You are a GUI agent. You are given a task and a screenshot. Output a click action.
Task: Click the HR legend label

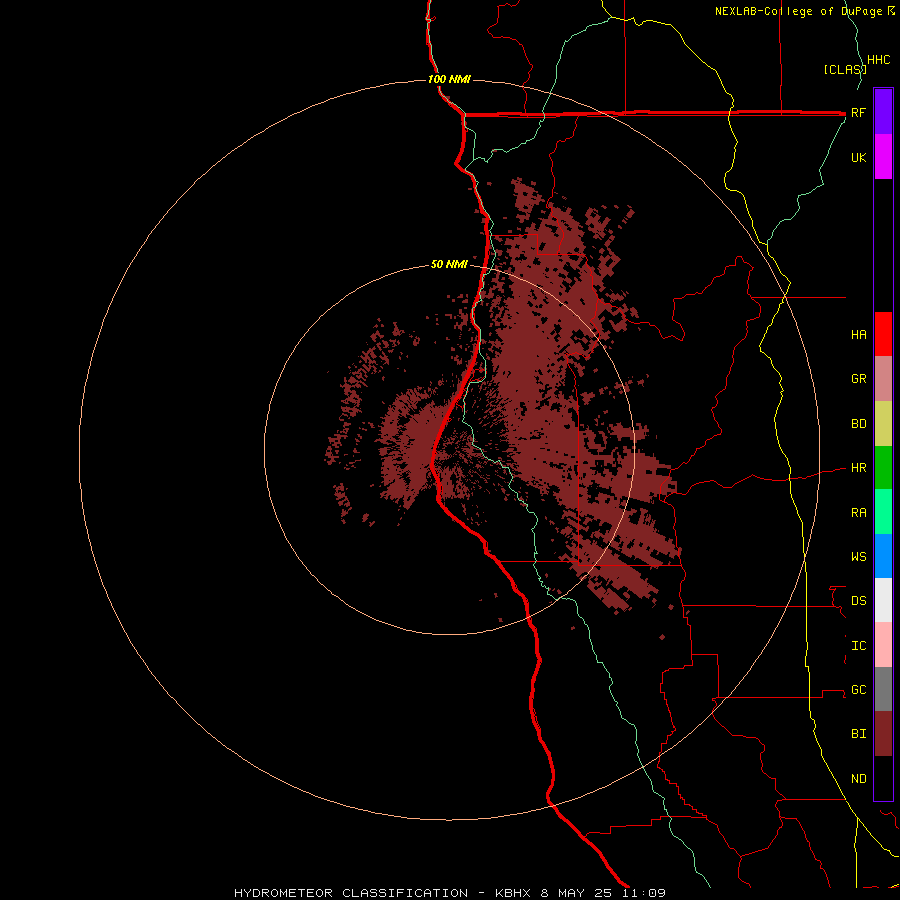[x=858, y=468]
